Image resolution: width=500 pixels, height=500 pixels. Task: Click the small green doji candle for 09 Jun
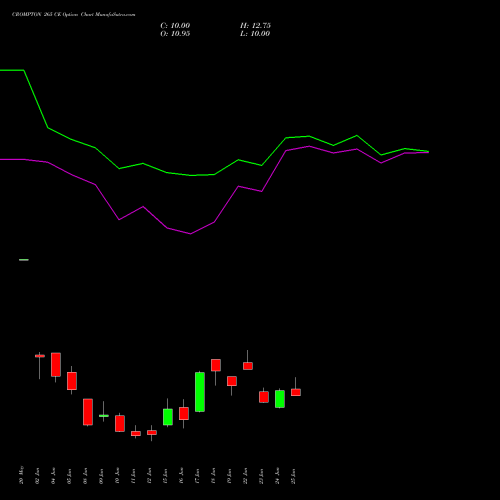pyautogui.click(x=104, y=416)
